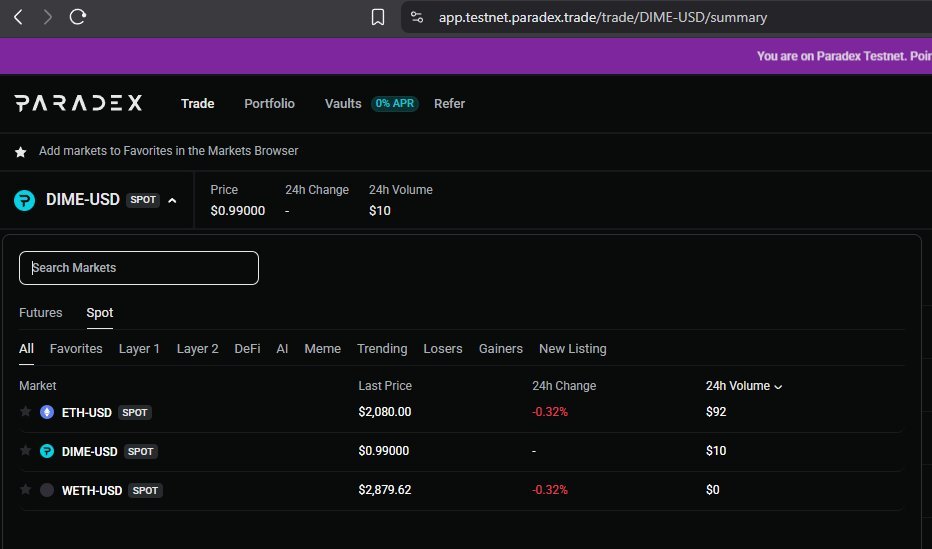Select the DIME-USD market name in list
The image size is (932, 549).
click(x=90, y=452)
